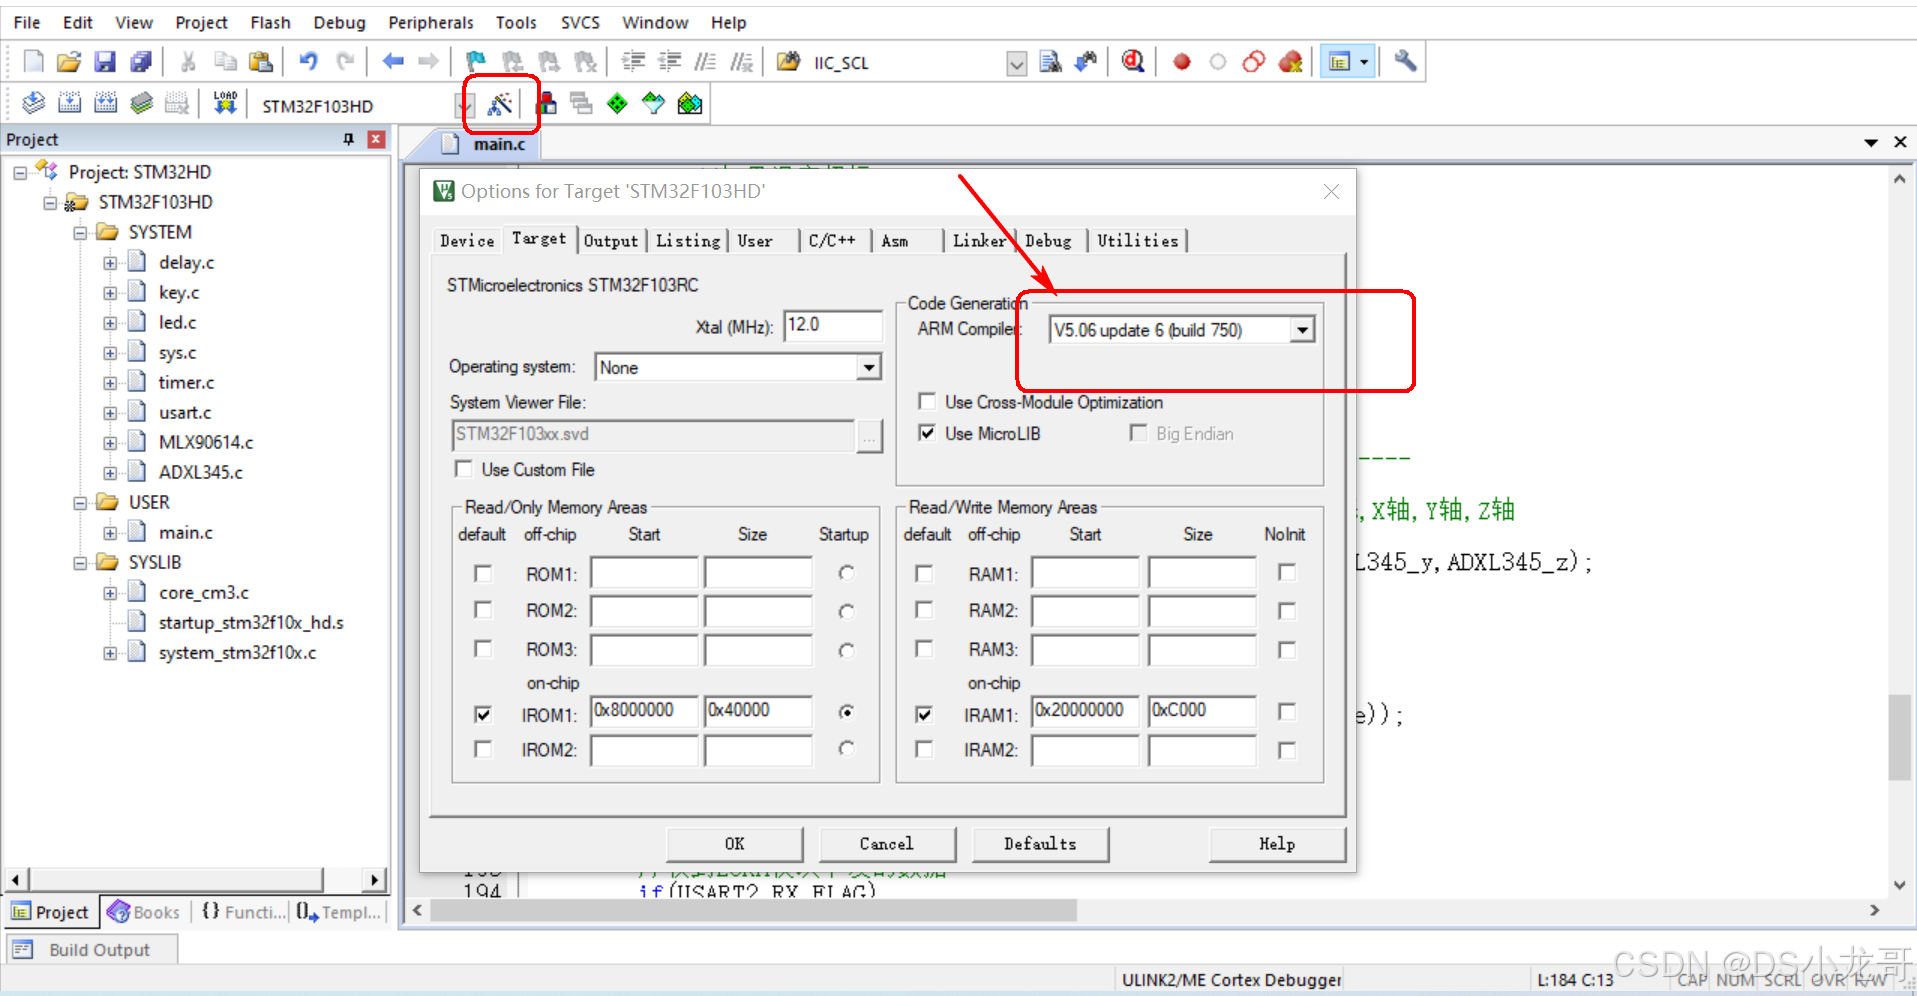Select the Functi... tab in project panel
Viewport: 1917px width, 996px height.
click(243, 912)
